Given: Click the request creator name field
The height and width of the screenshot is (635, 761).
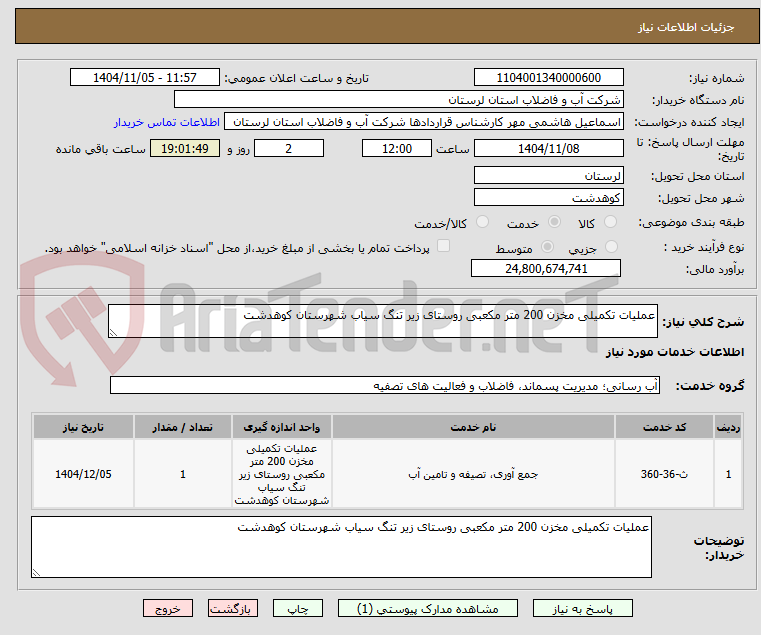Looking at the screenshot, I should tap(424, 122).
